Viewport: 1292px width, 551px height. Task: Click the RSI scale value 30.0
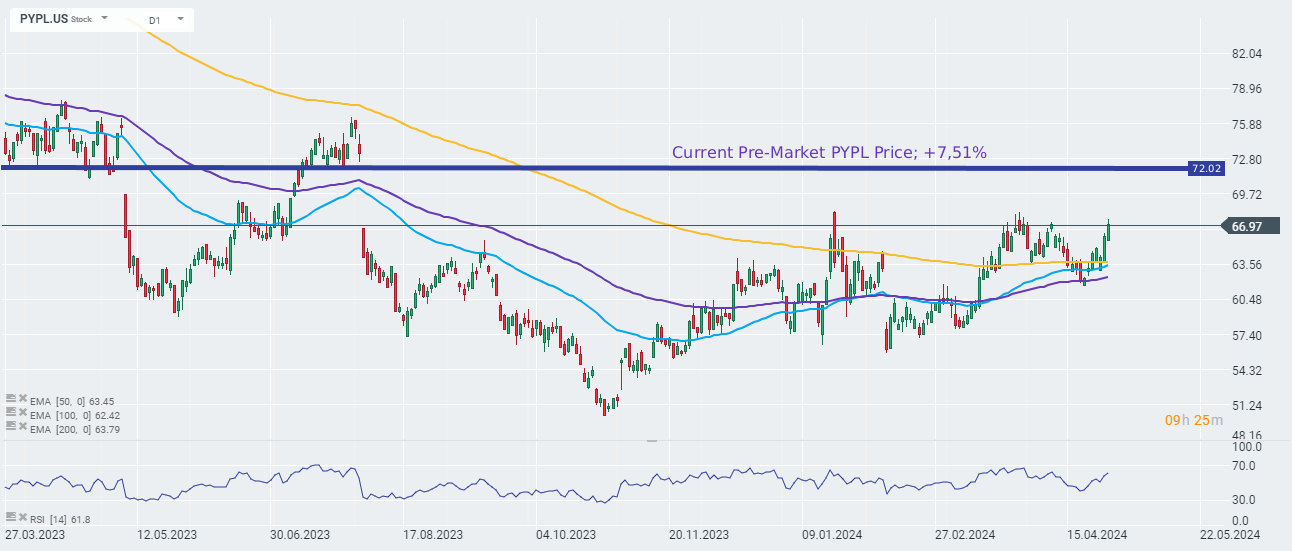[x=1246, y=500]
